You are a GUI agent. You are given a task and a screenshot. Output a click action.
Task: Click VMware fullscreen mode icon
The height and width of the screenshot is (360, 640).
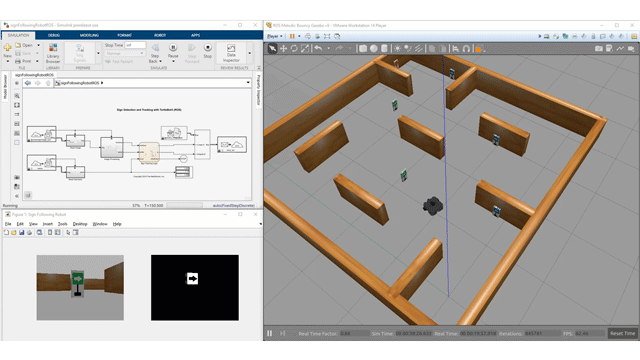[x=327, y=36]
